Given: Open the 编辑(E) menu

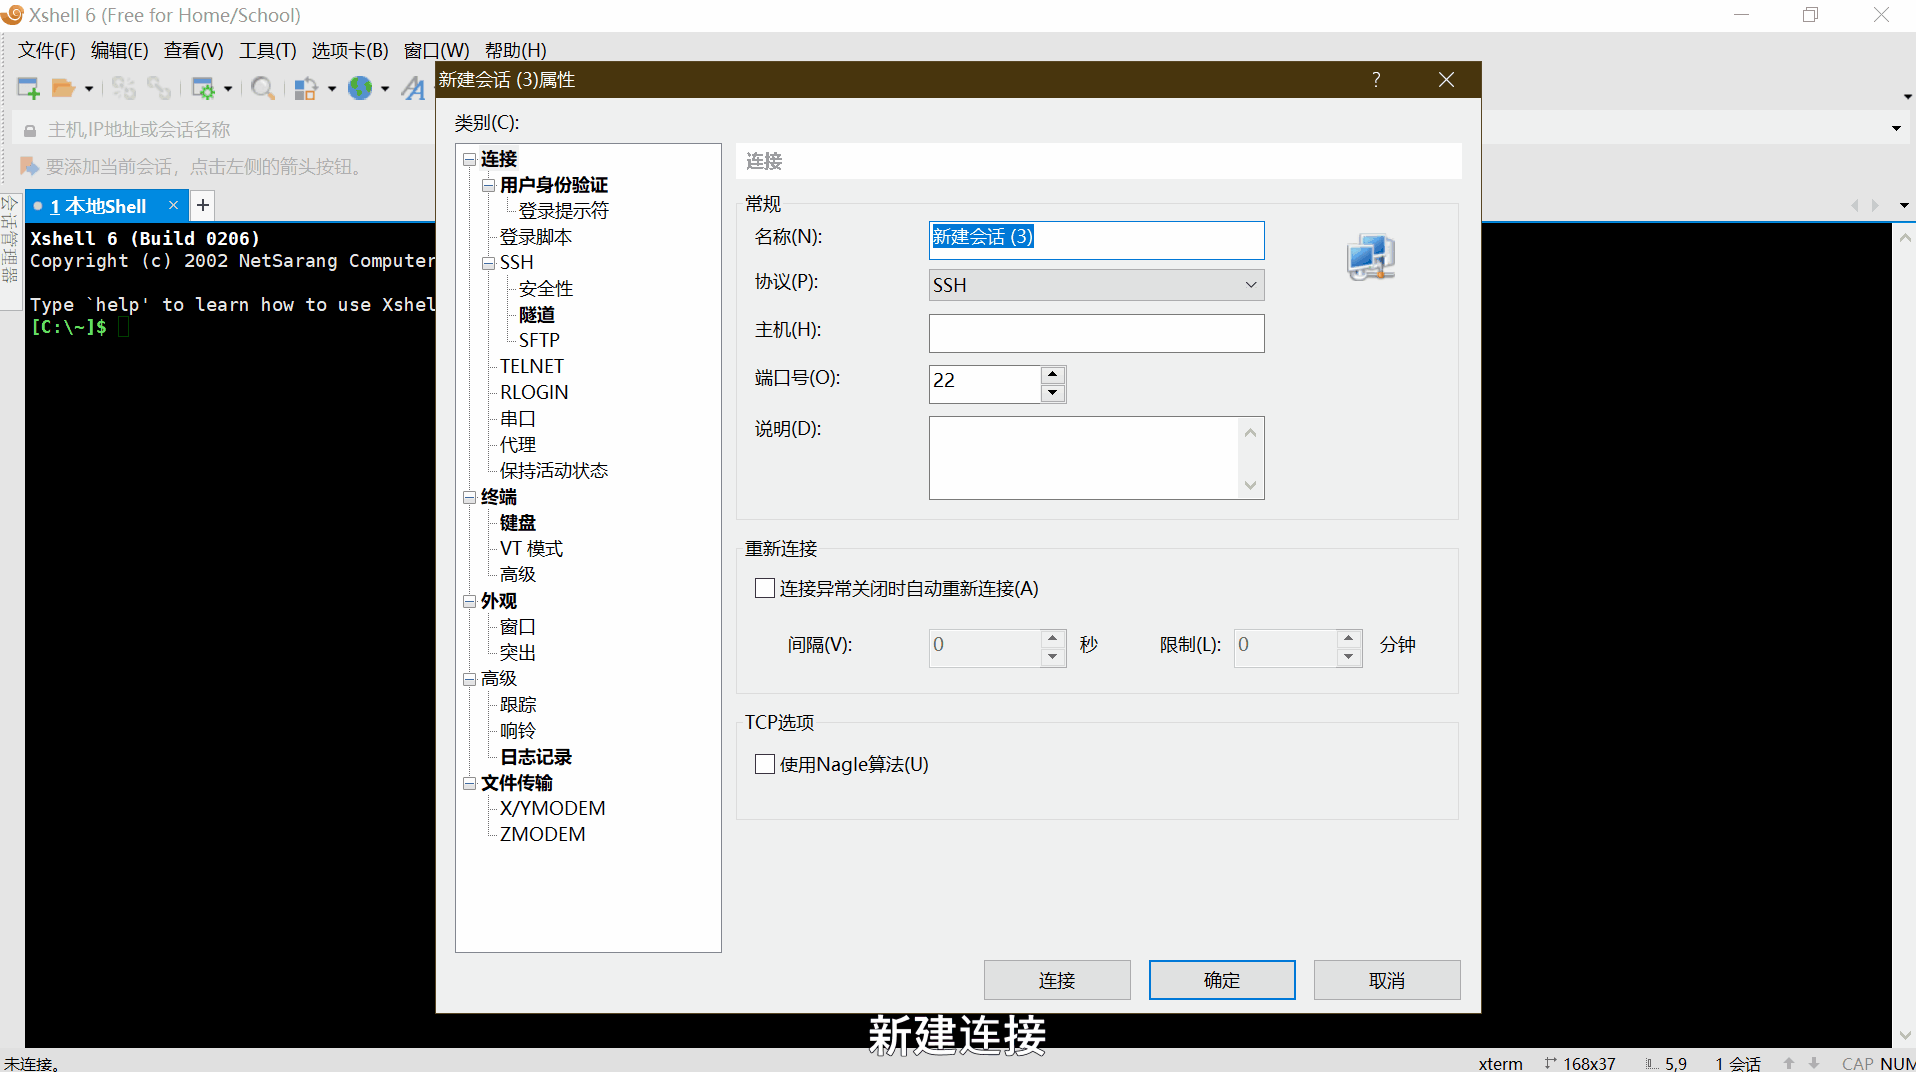Looking at the screenshot, I should tap(119, 50).
